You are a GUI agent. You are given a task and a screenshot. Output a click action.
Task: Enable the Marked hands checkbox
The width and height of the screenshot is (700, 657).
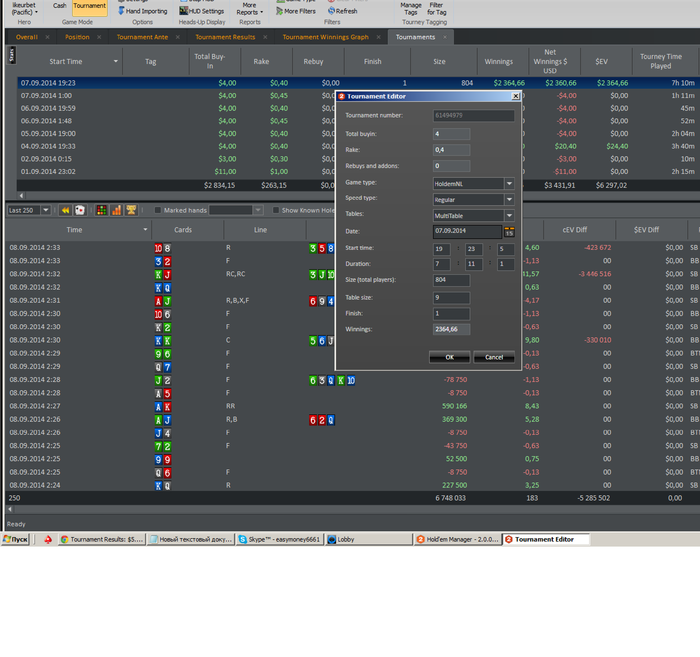[157, 211]
